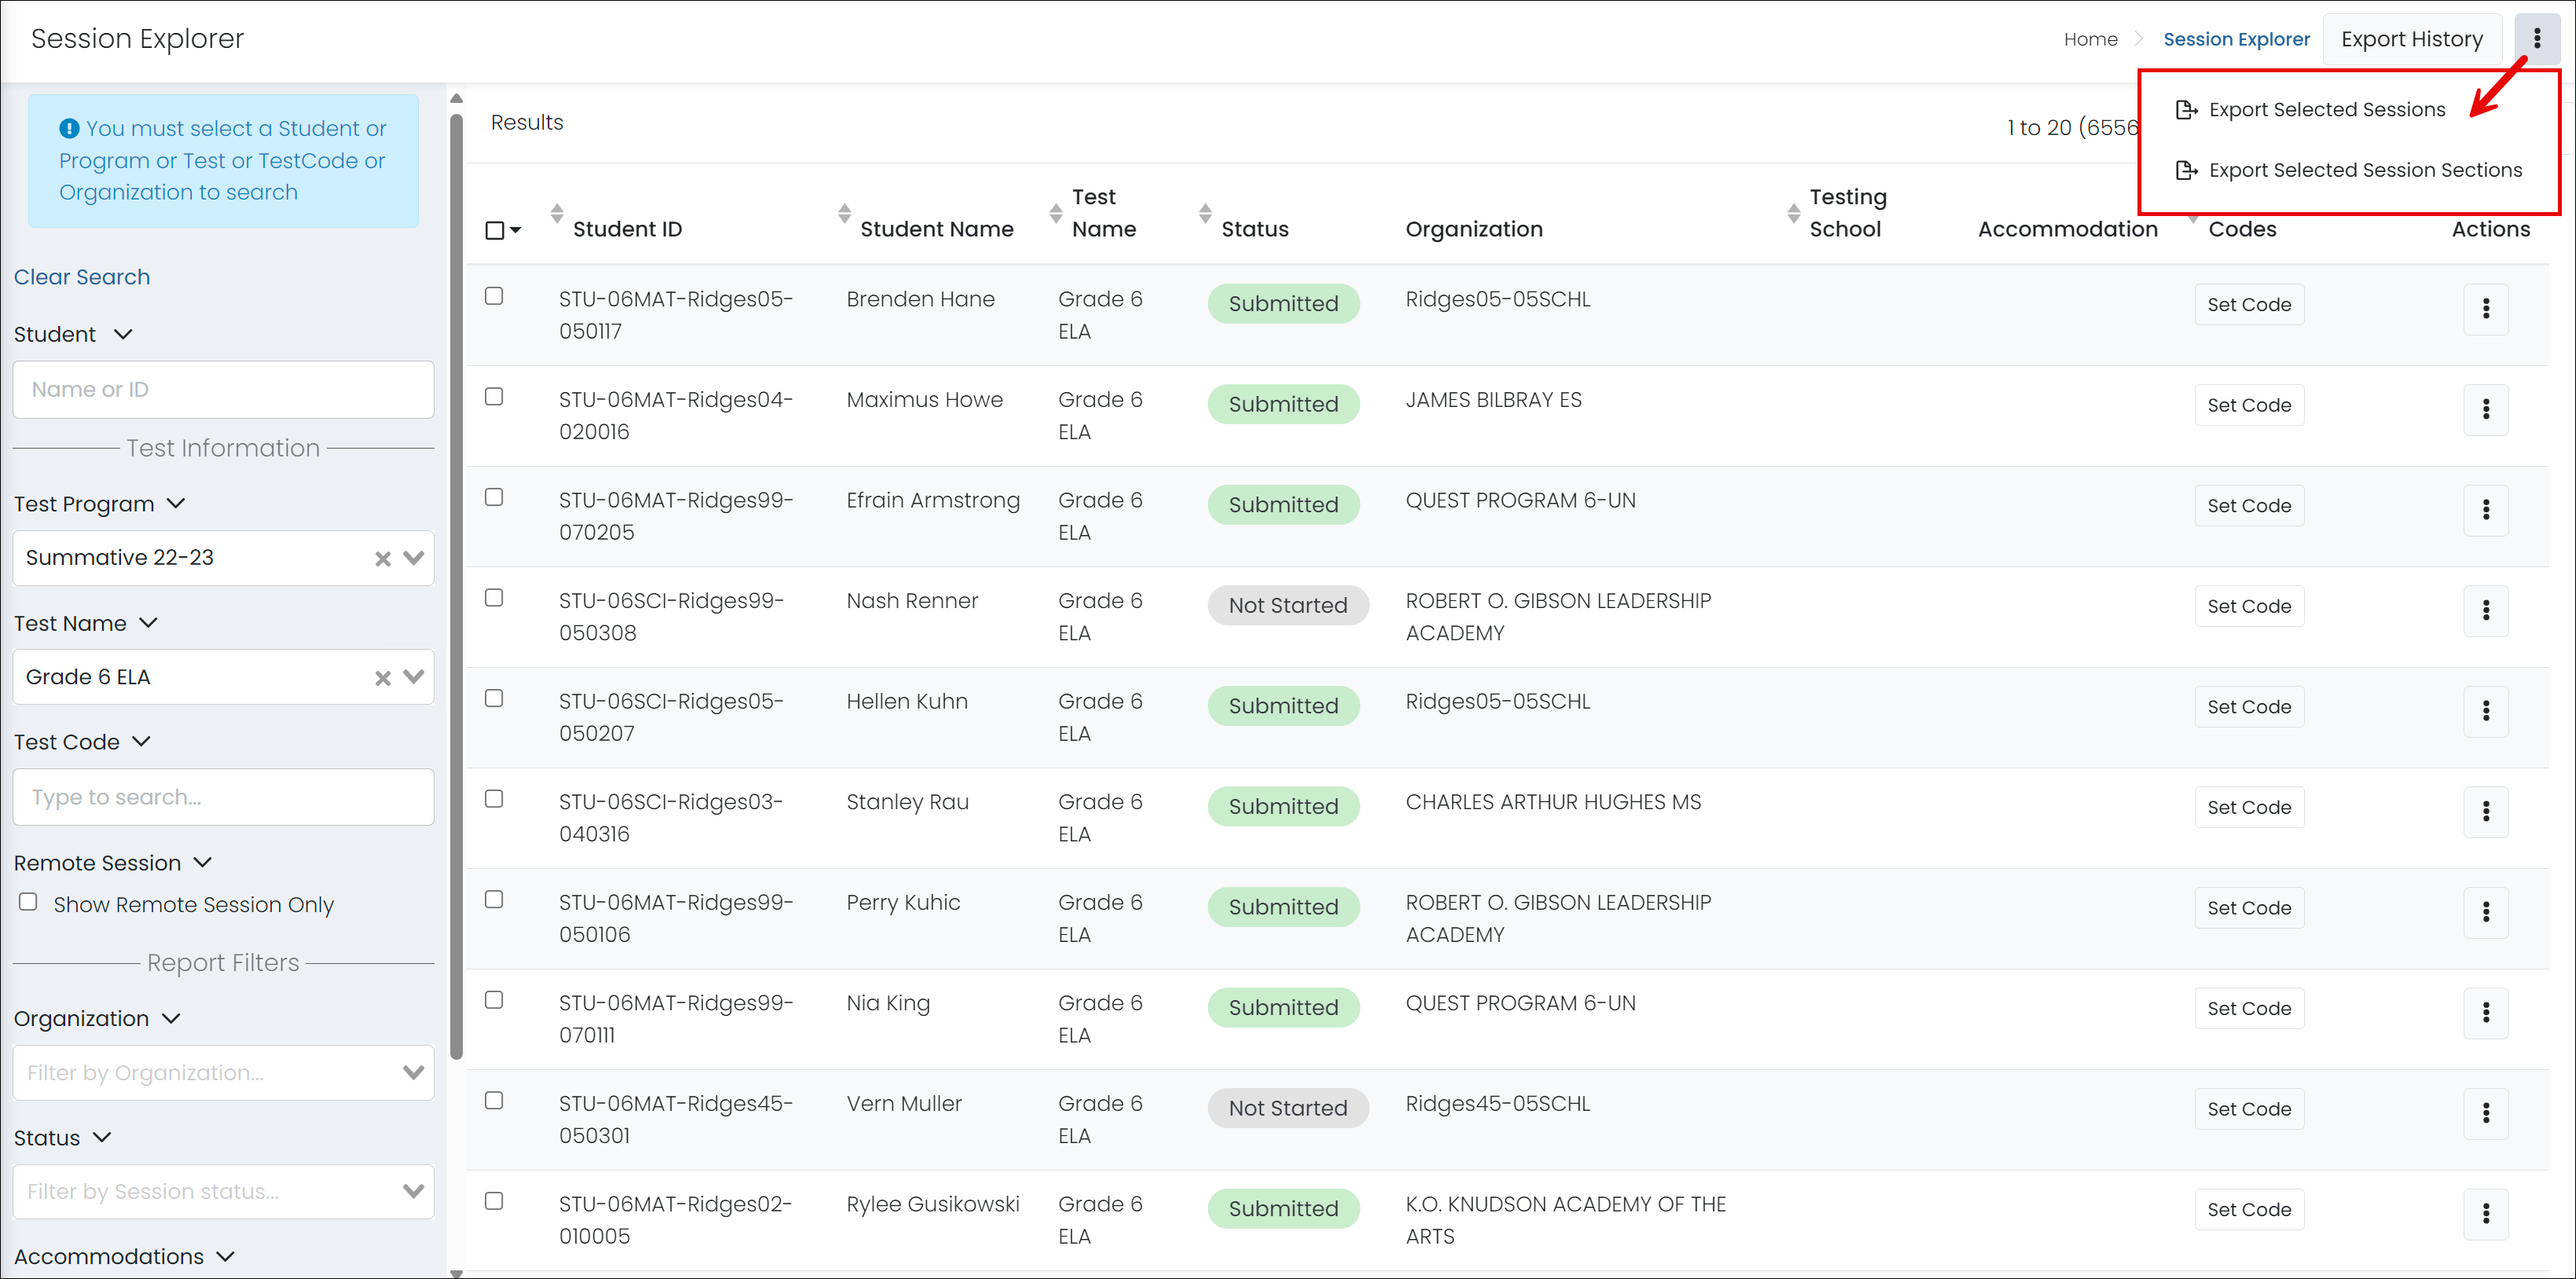
Task: Click scroll-up arrow of filter panel scrollbar
Action: click(456, 98)
